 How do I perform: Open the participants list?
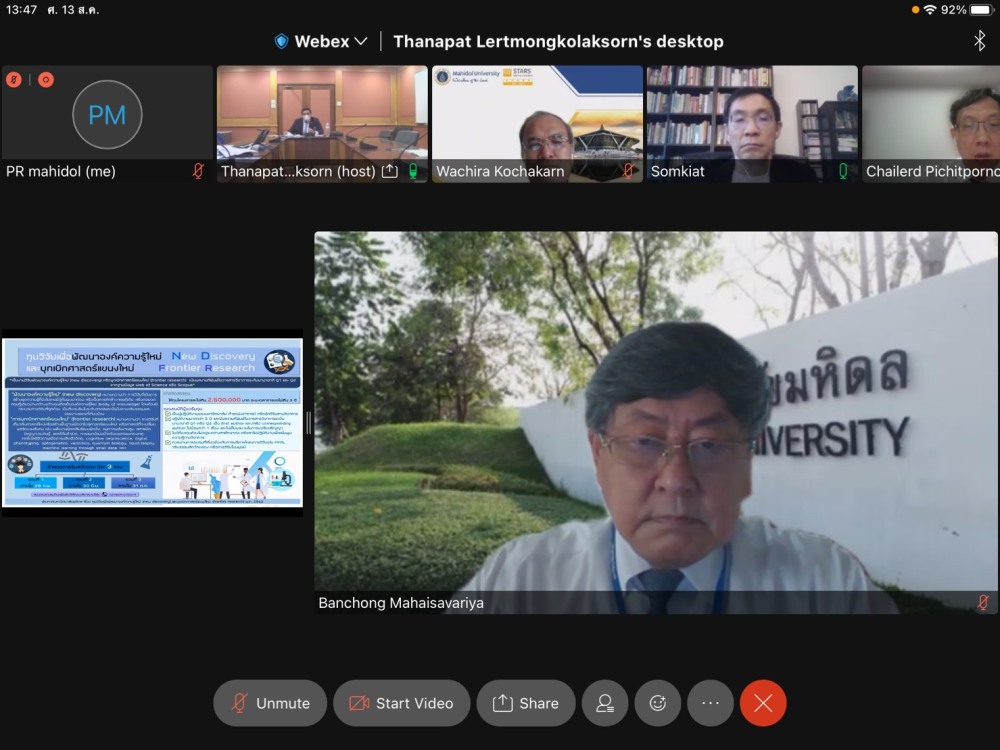point(605,703)
